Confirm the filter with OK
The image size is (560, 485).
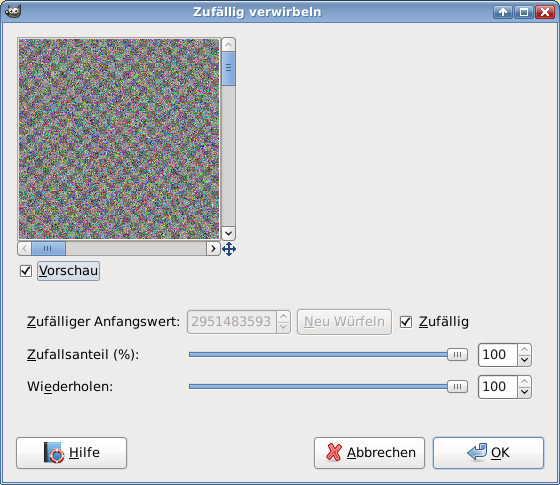[488, 453]
